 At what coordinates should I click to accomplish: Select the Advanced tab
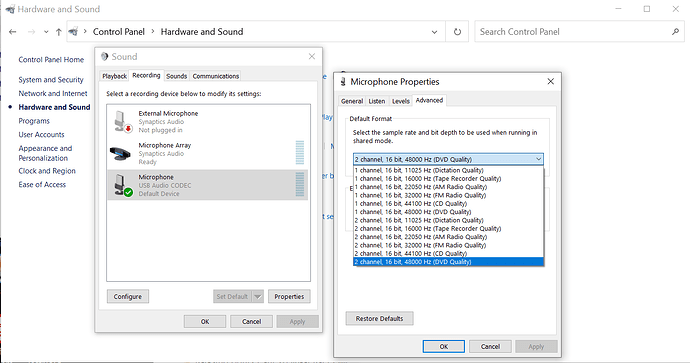tap(429, 100)
